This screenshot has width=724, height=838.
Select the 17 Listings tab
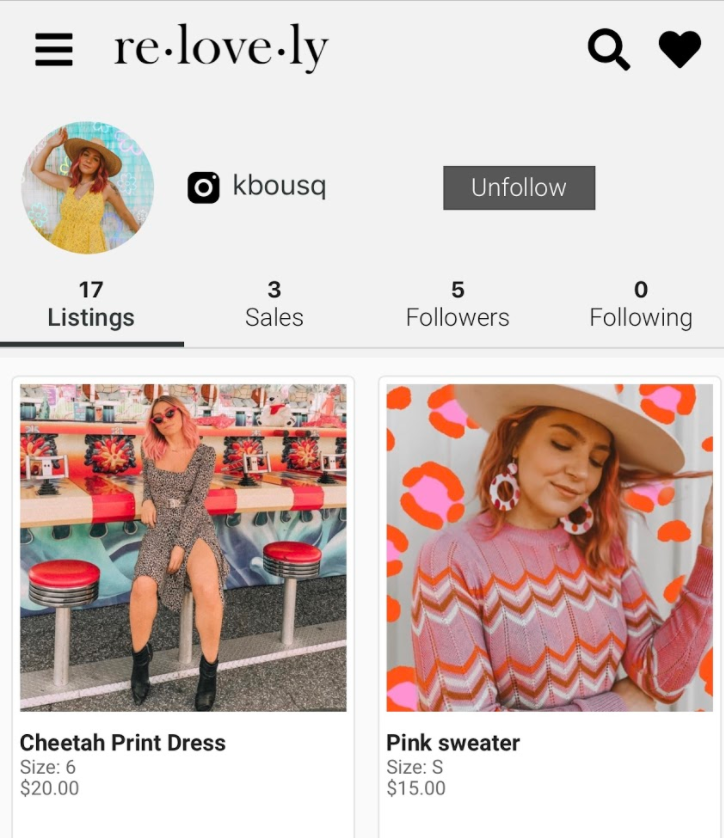coord(91,305)
